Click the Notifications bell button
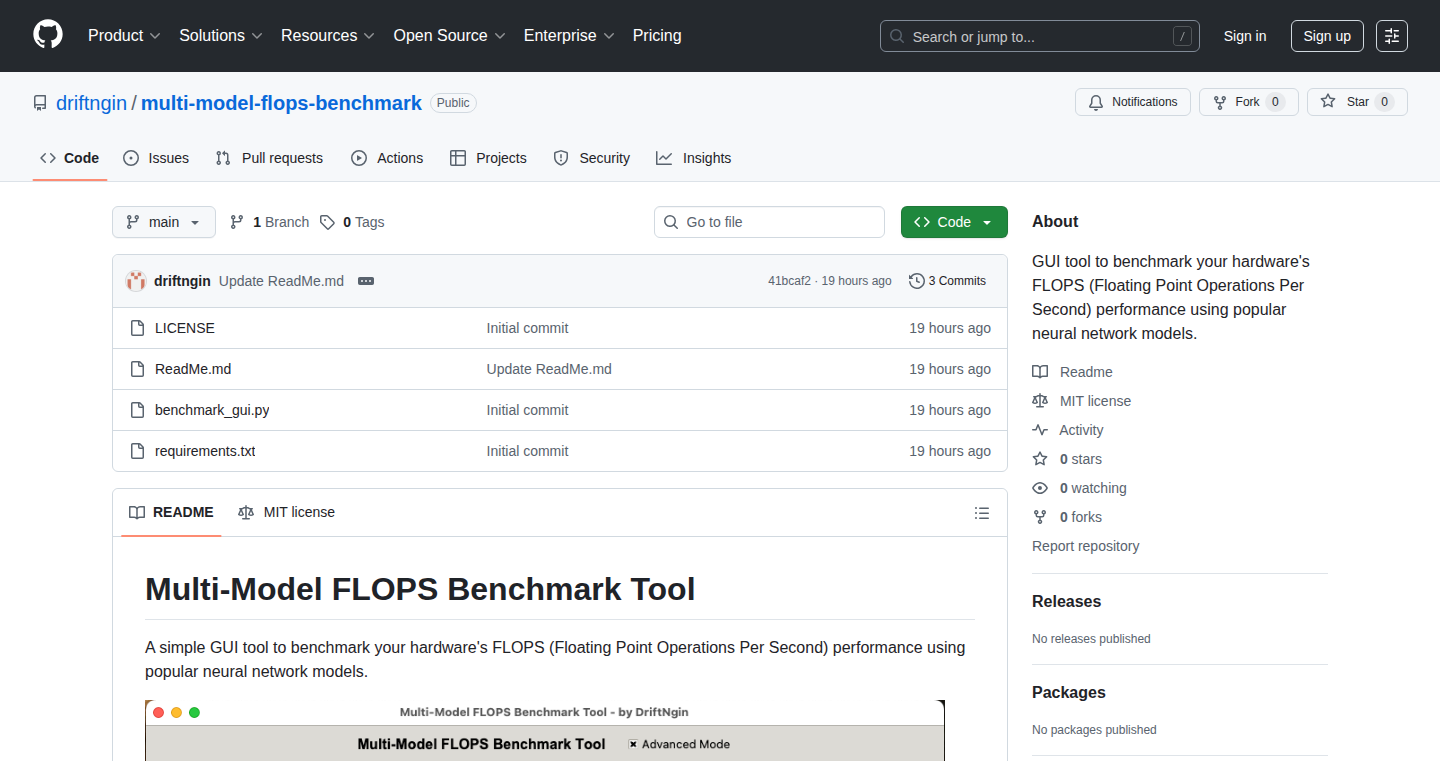The width and height of the screenshot is (1440, 761). point(1133,102)
